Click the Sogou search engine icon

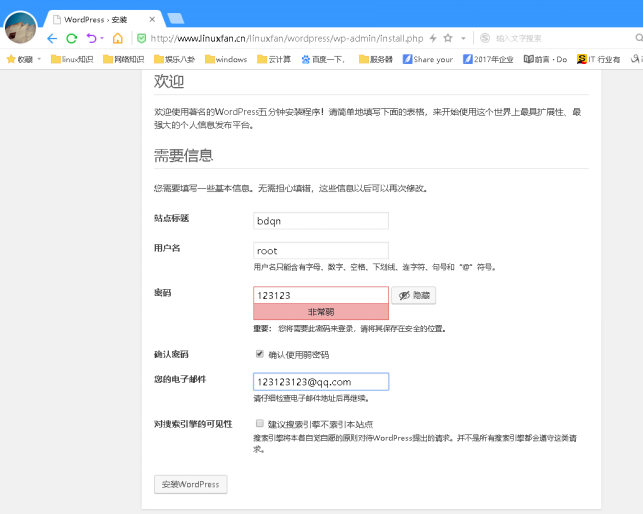click(x=485, y=38)
